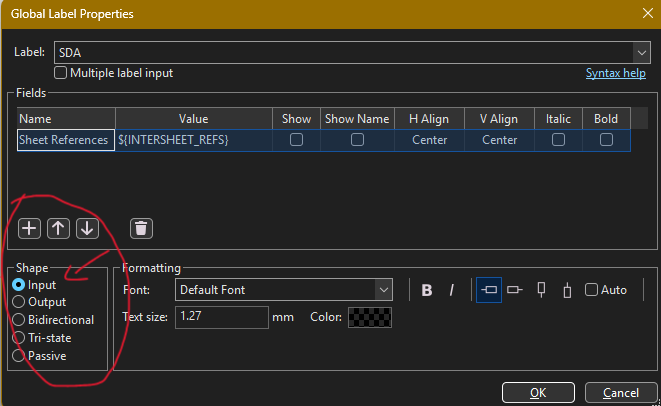
Task: Click the ${INTERSHEET_REFS} value cell
Action: 194,140
